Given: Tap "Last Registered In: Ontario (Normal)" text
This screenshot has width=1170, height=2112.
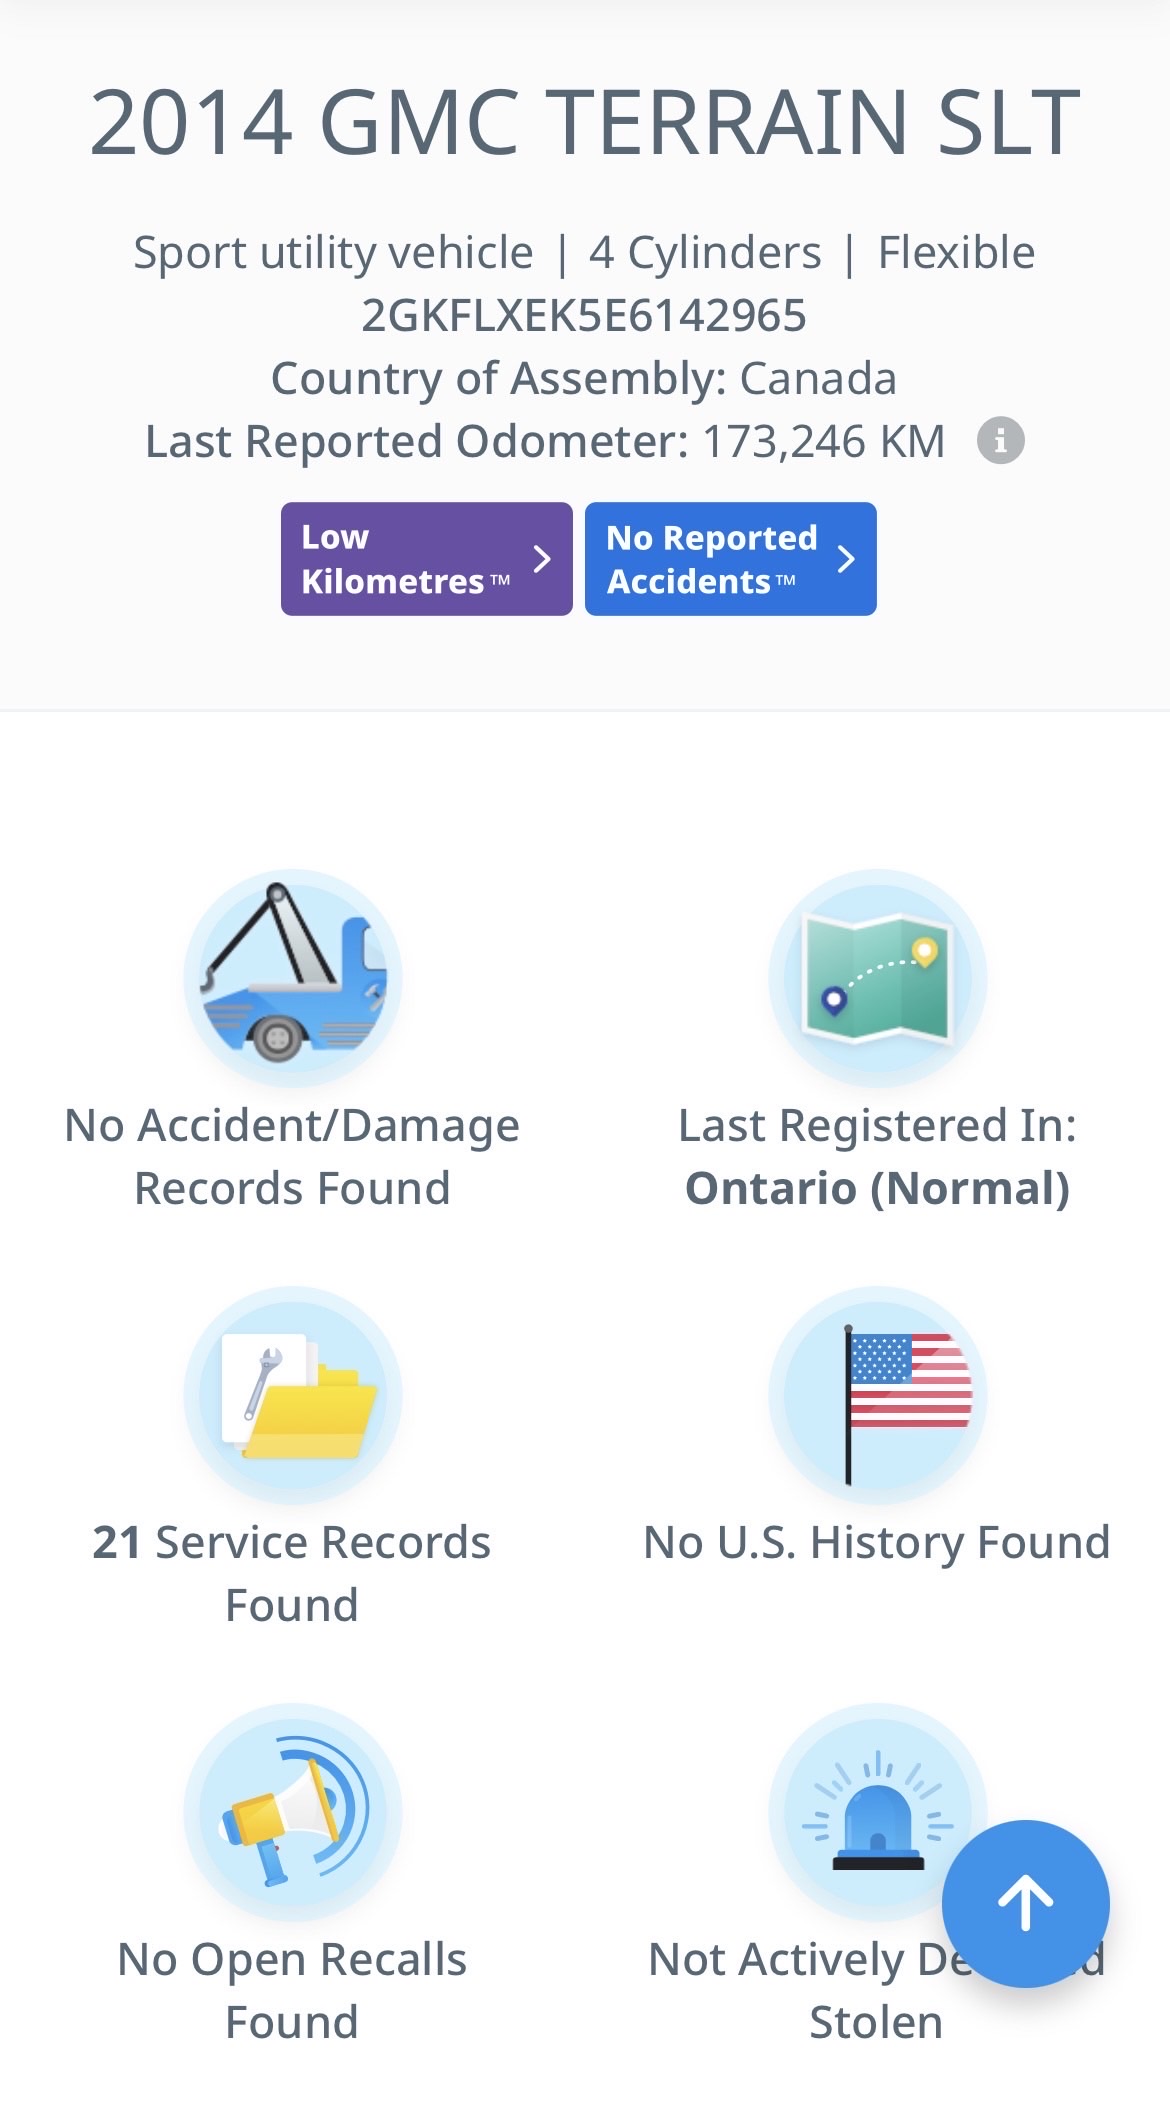Looking at the screenshot, I should 877,1156.
